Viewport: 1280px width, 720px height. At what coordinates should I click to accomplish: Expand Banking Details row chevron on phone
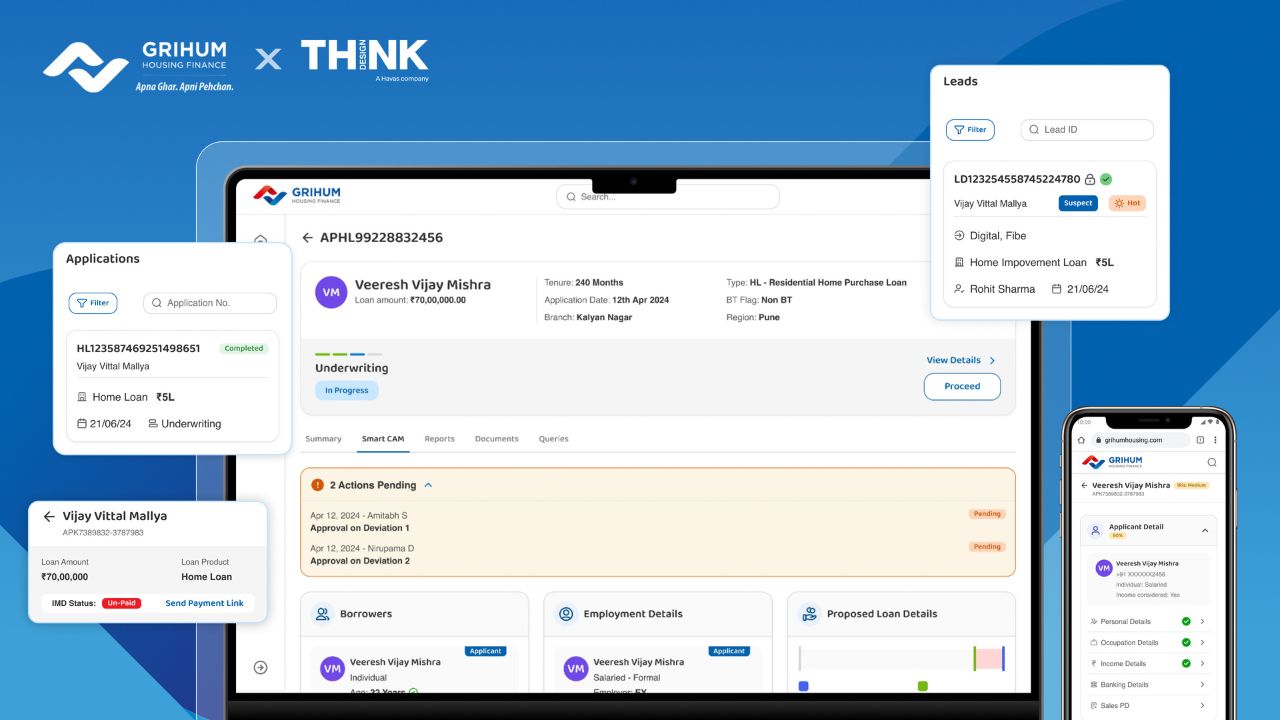pos(1202,685)
